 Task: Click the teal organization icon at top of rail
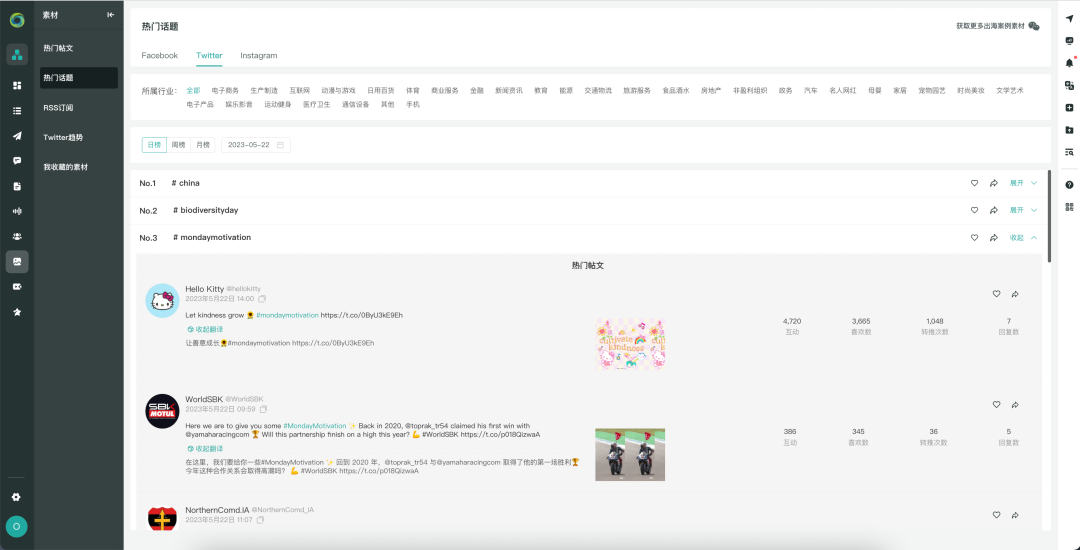tap(17, 54)
